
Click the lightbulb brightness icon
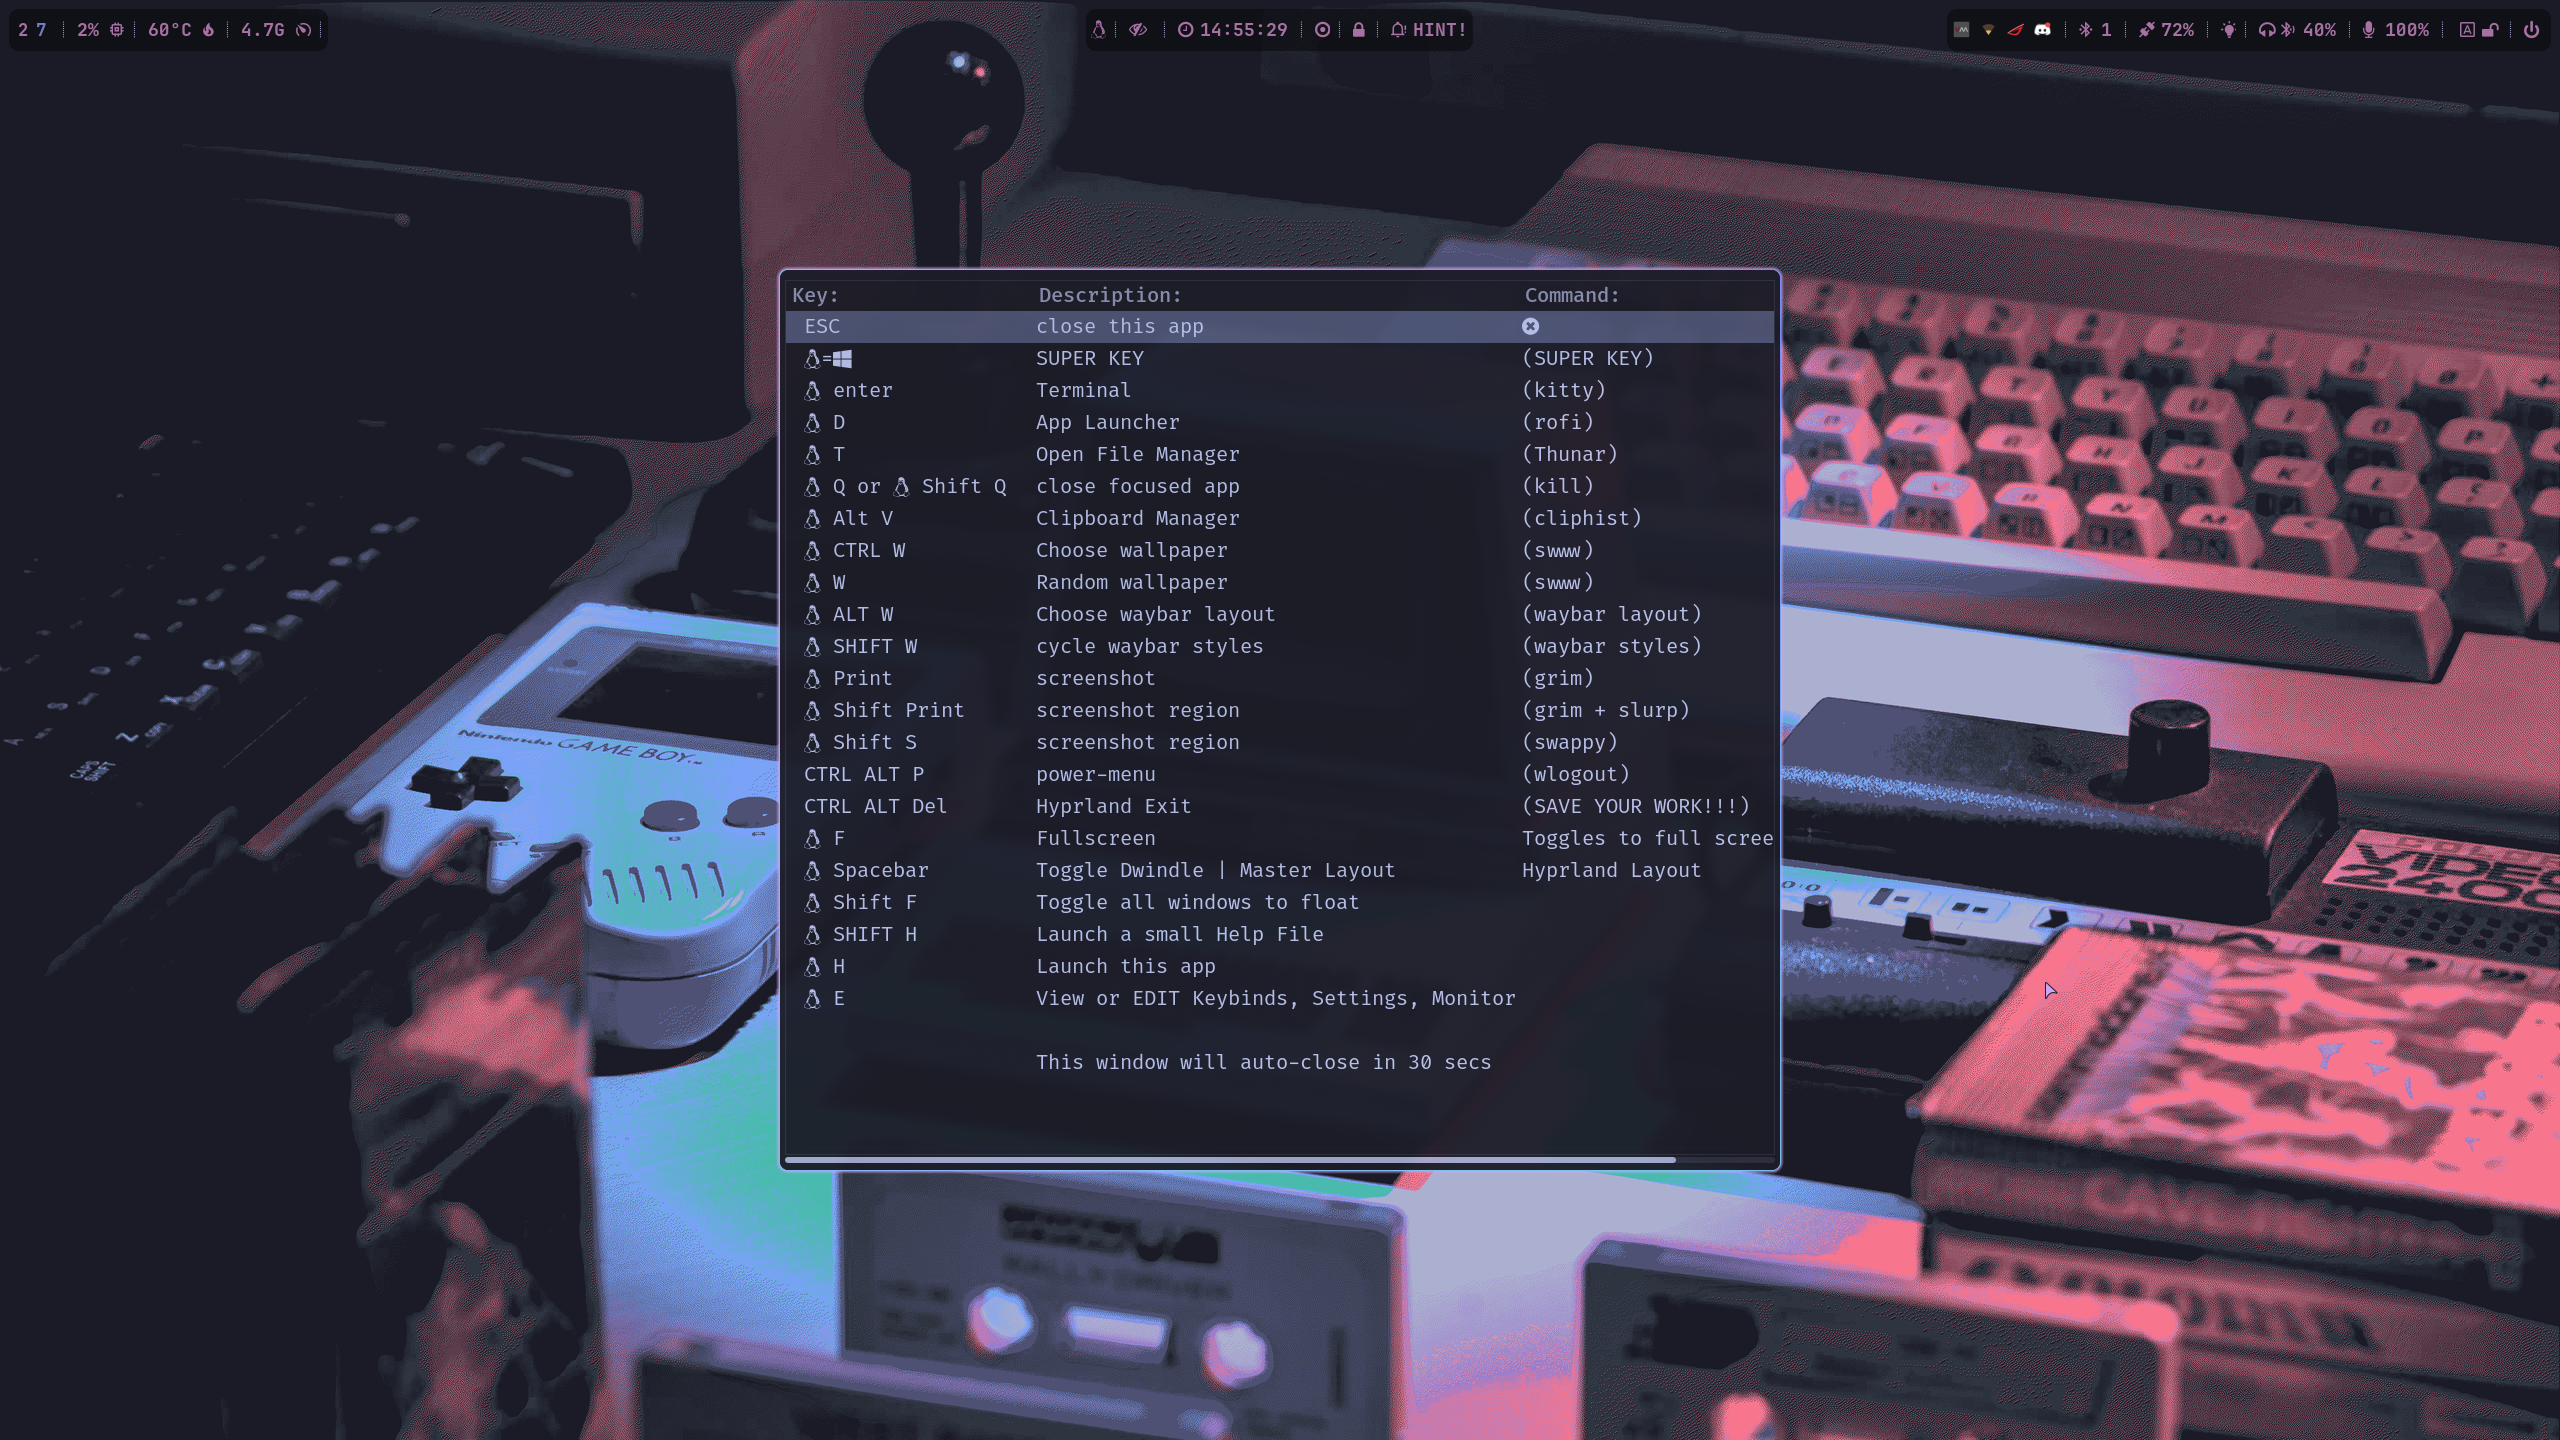coord(2228,30)
